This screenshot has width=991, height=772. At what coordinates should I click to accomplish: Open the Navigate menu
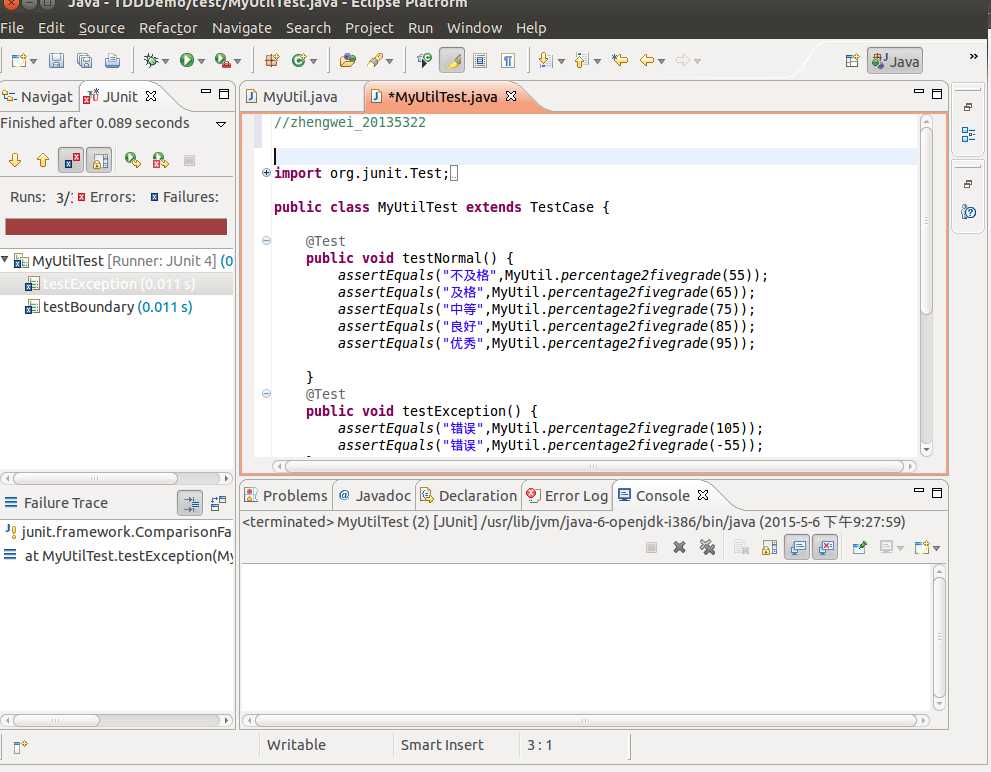click(x=241, y=28)
